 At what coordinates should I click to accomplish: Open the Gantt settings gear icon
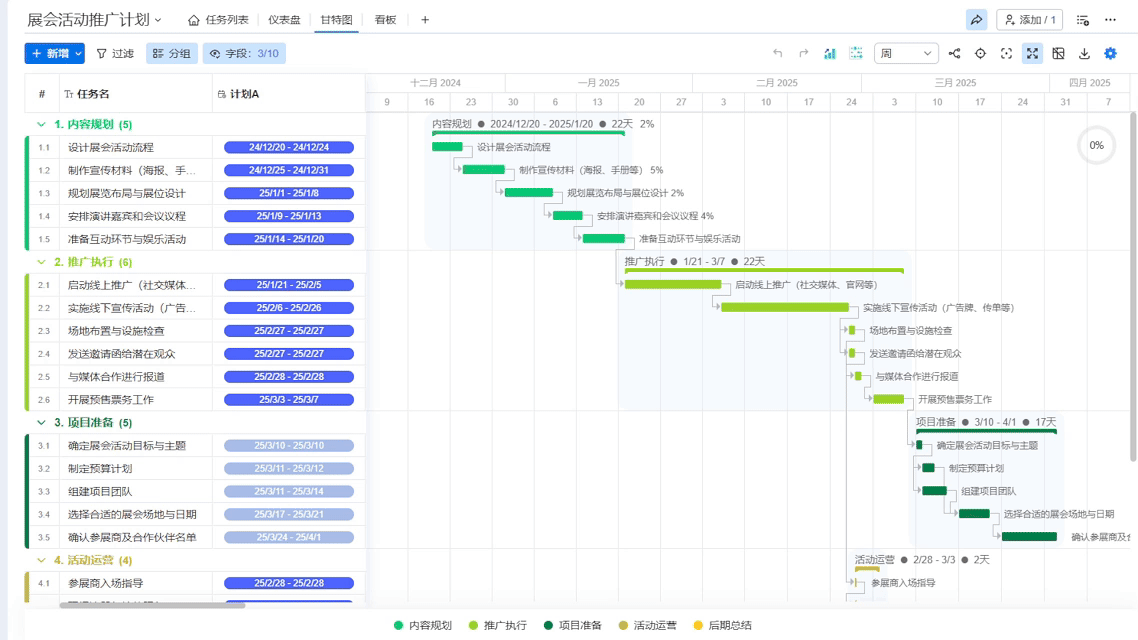click(1110, 53)
